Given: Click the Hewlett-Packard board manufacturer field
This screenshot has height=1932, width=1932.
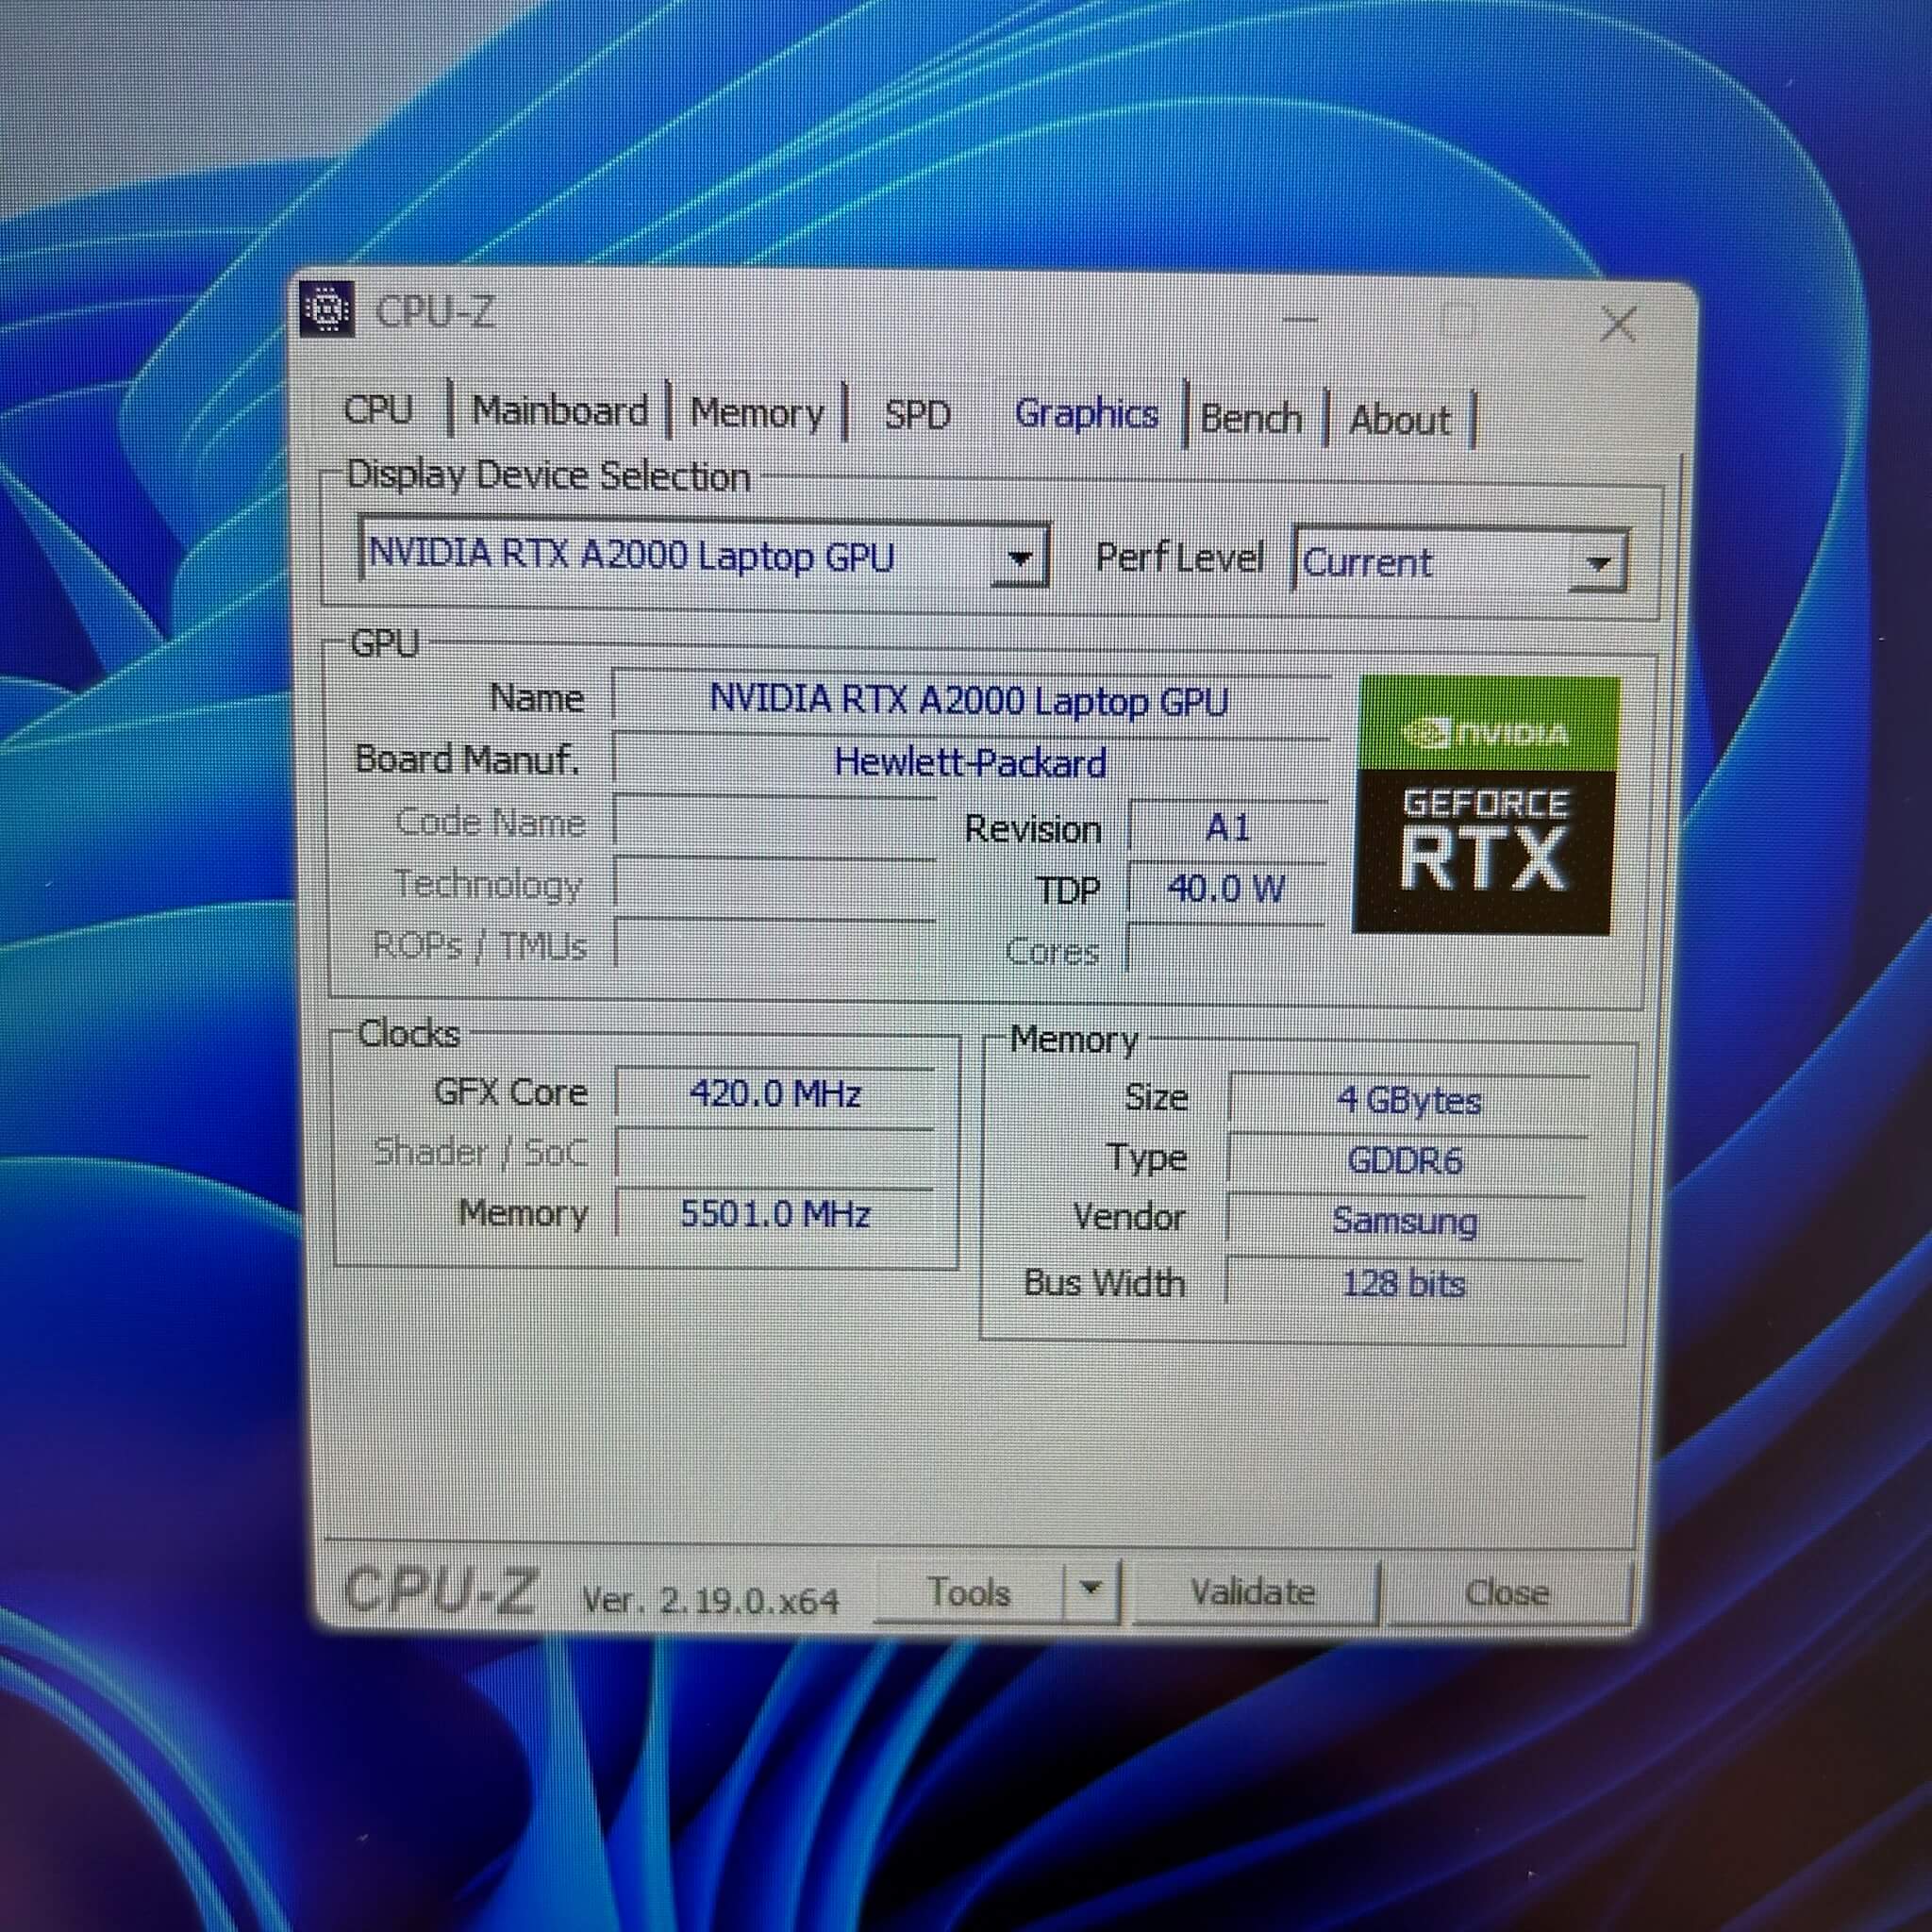Looking at the screenshot, I should point(970,763).
